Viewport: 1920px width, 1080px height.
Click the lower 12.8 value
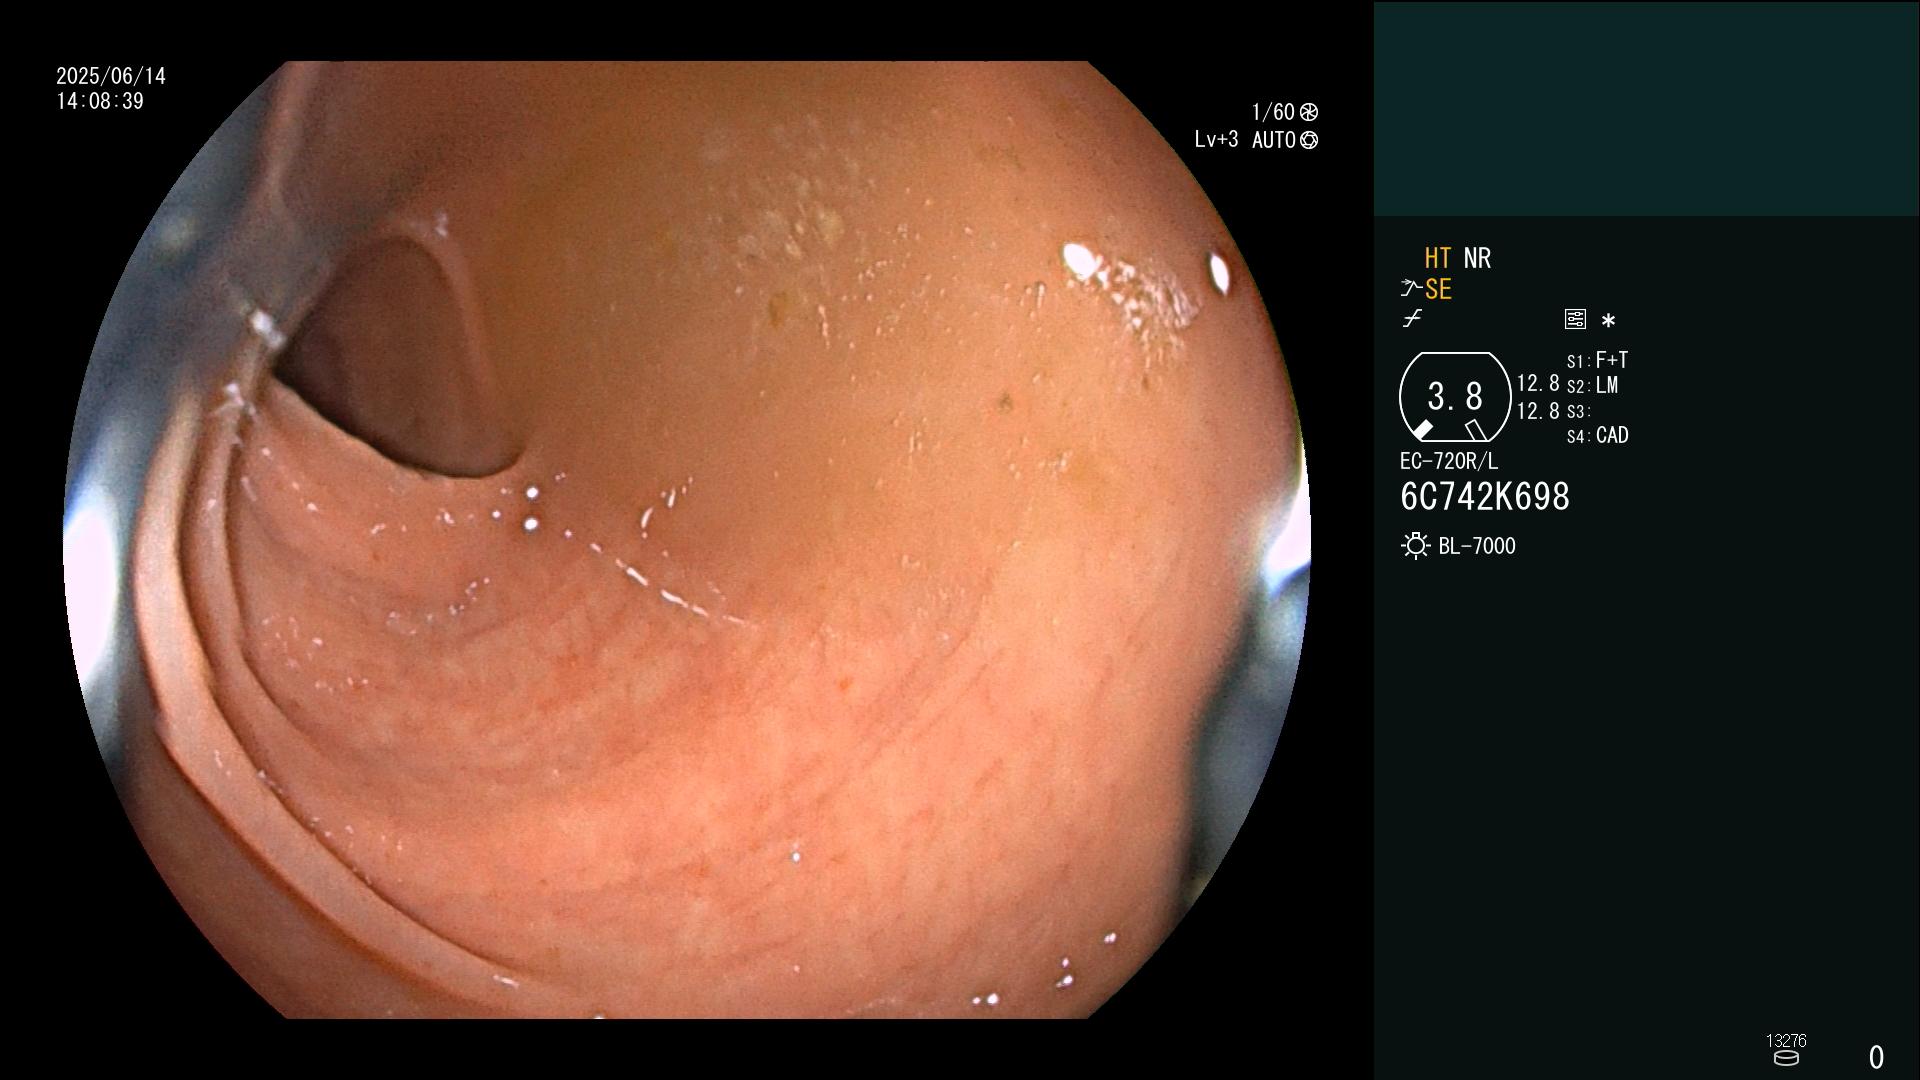tap(1538, 411)
